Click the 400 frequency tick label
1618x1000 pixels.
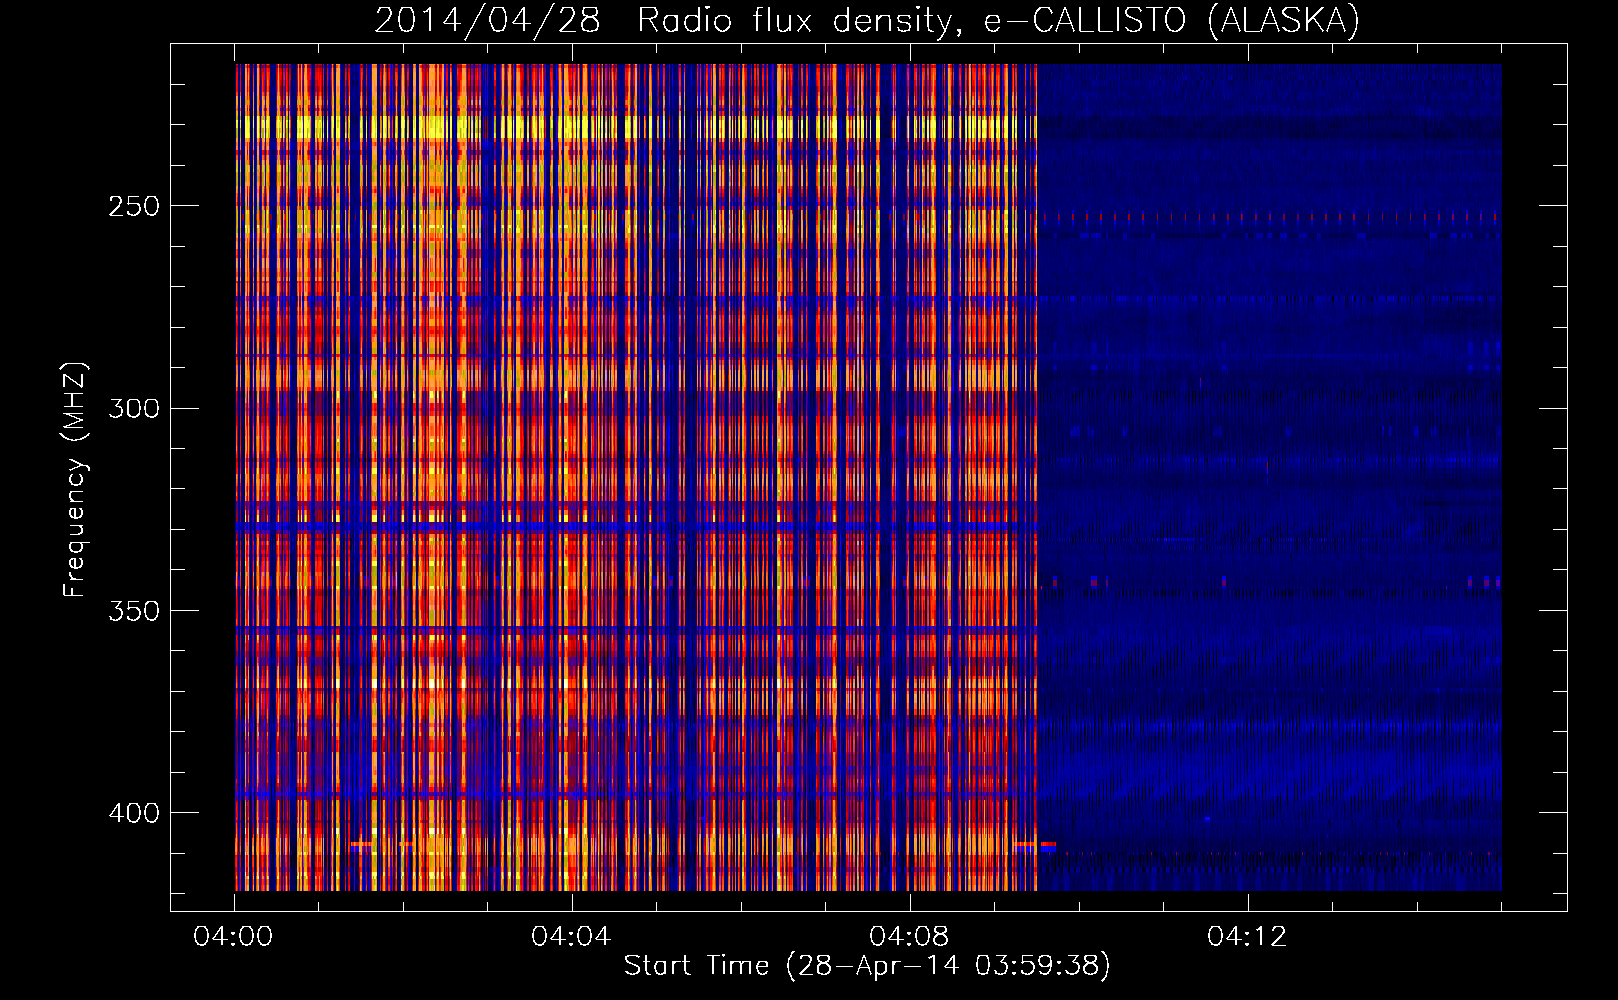(x=134, y=813)
